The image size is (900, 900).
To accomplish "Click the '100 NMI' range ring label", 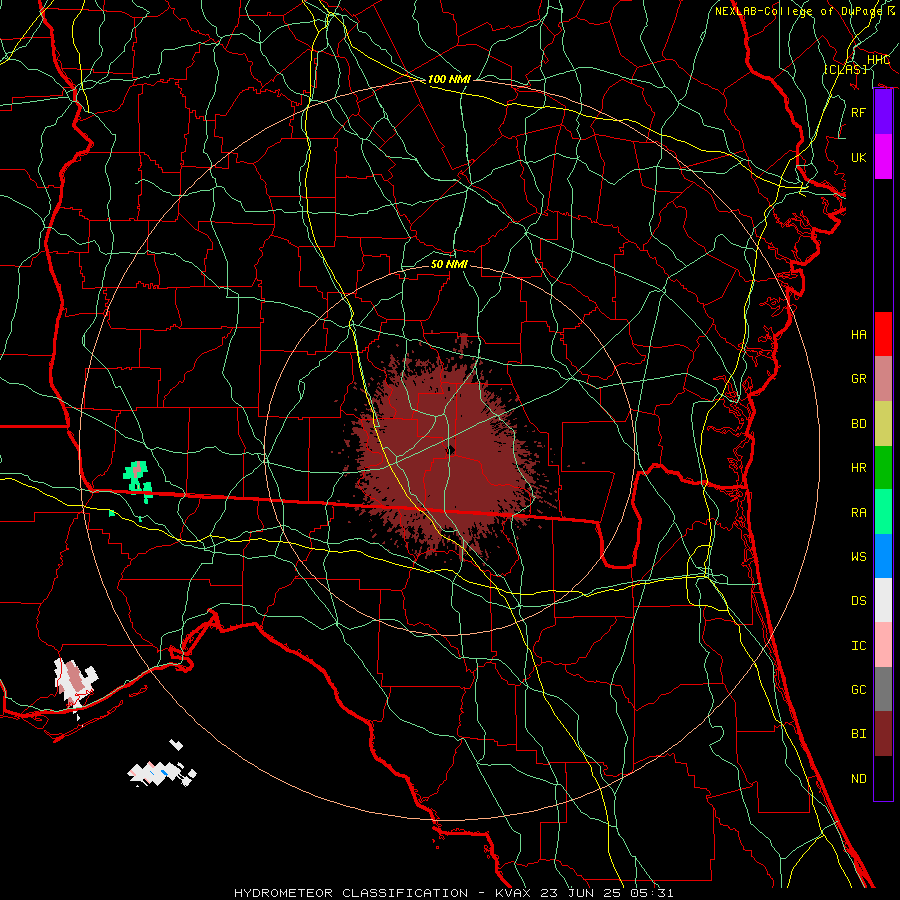I will point(449,79).
